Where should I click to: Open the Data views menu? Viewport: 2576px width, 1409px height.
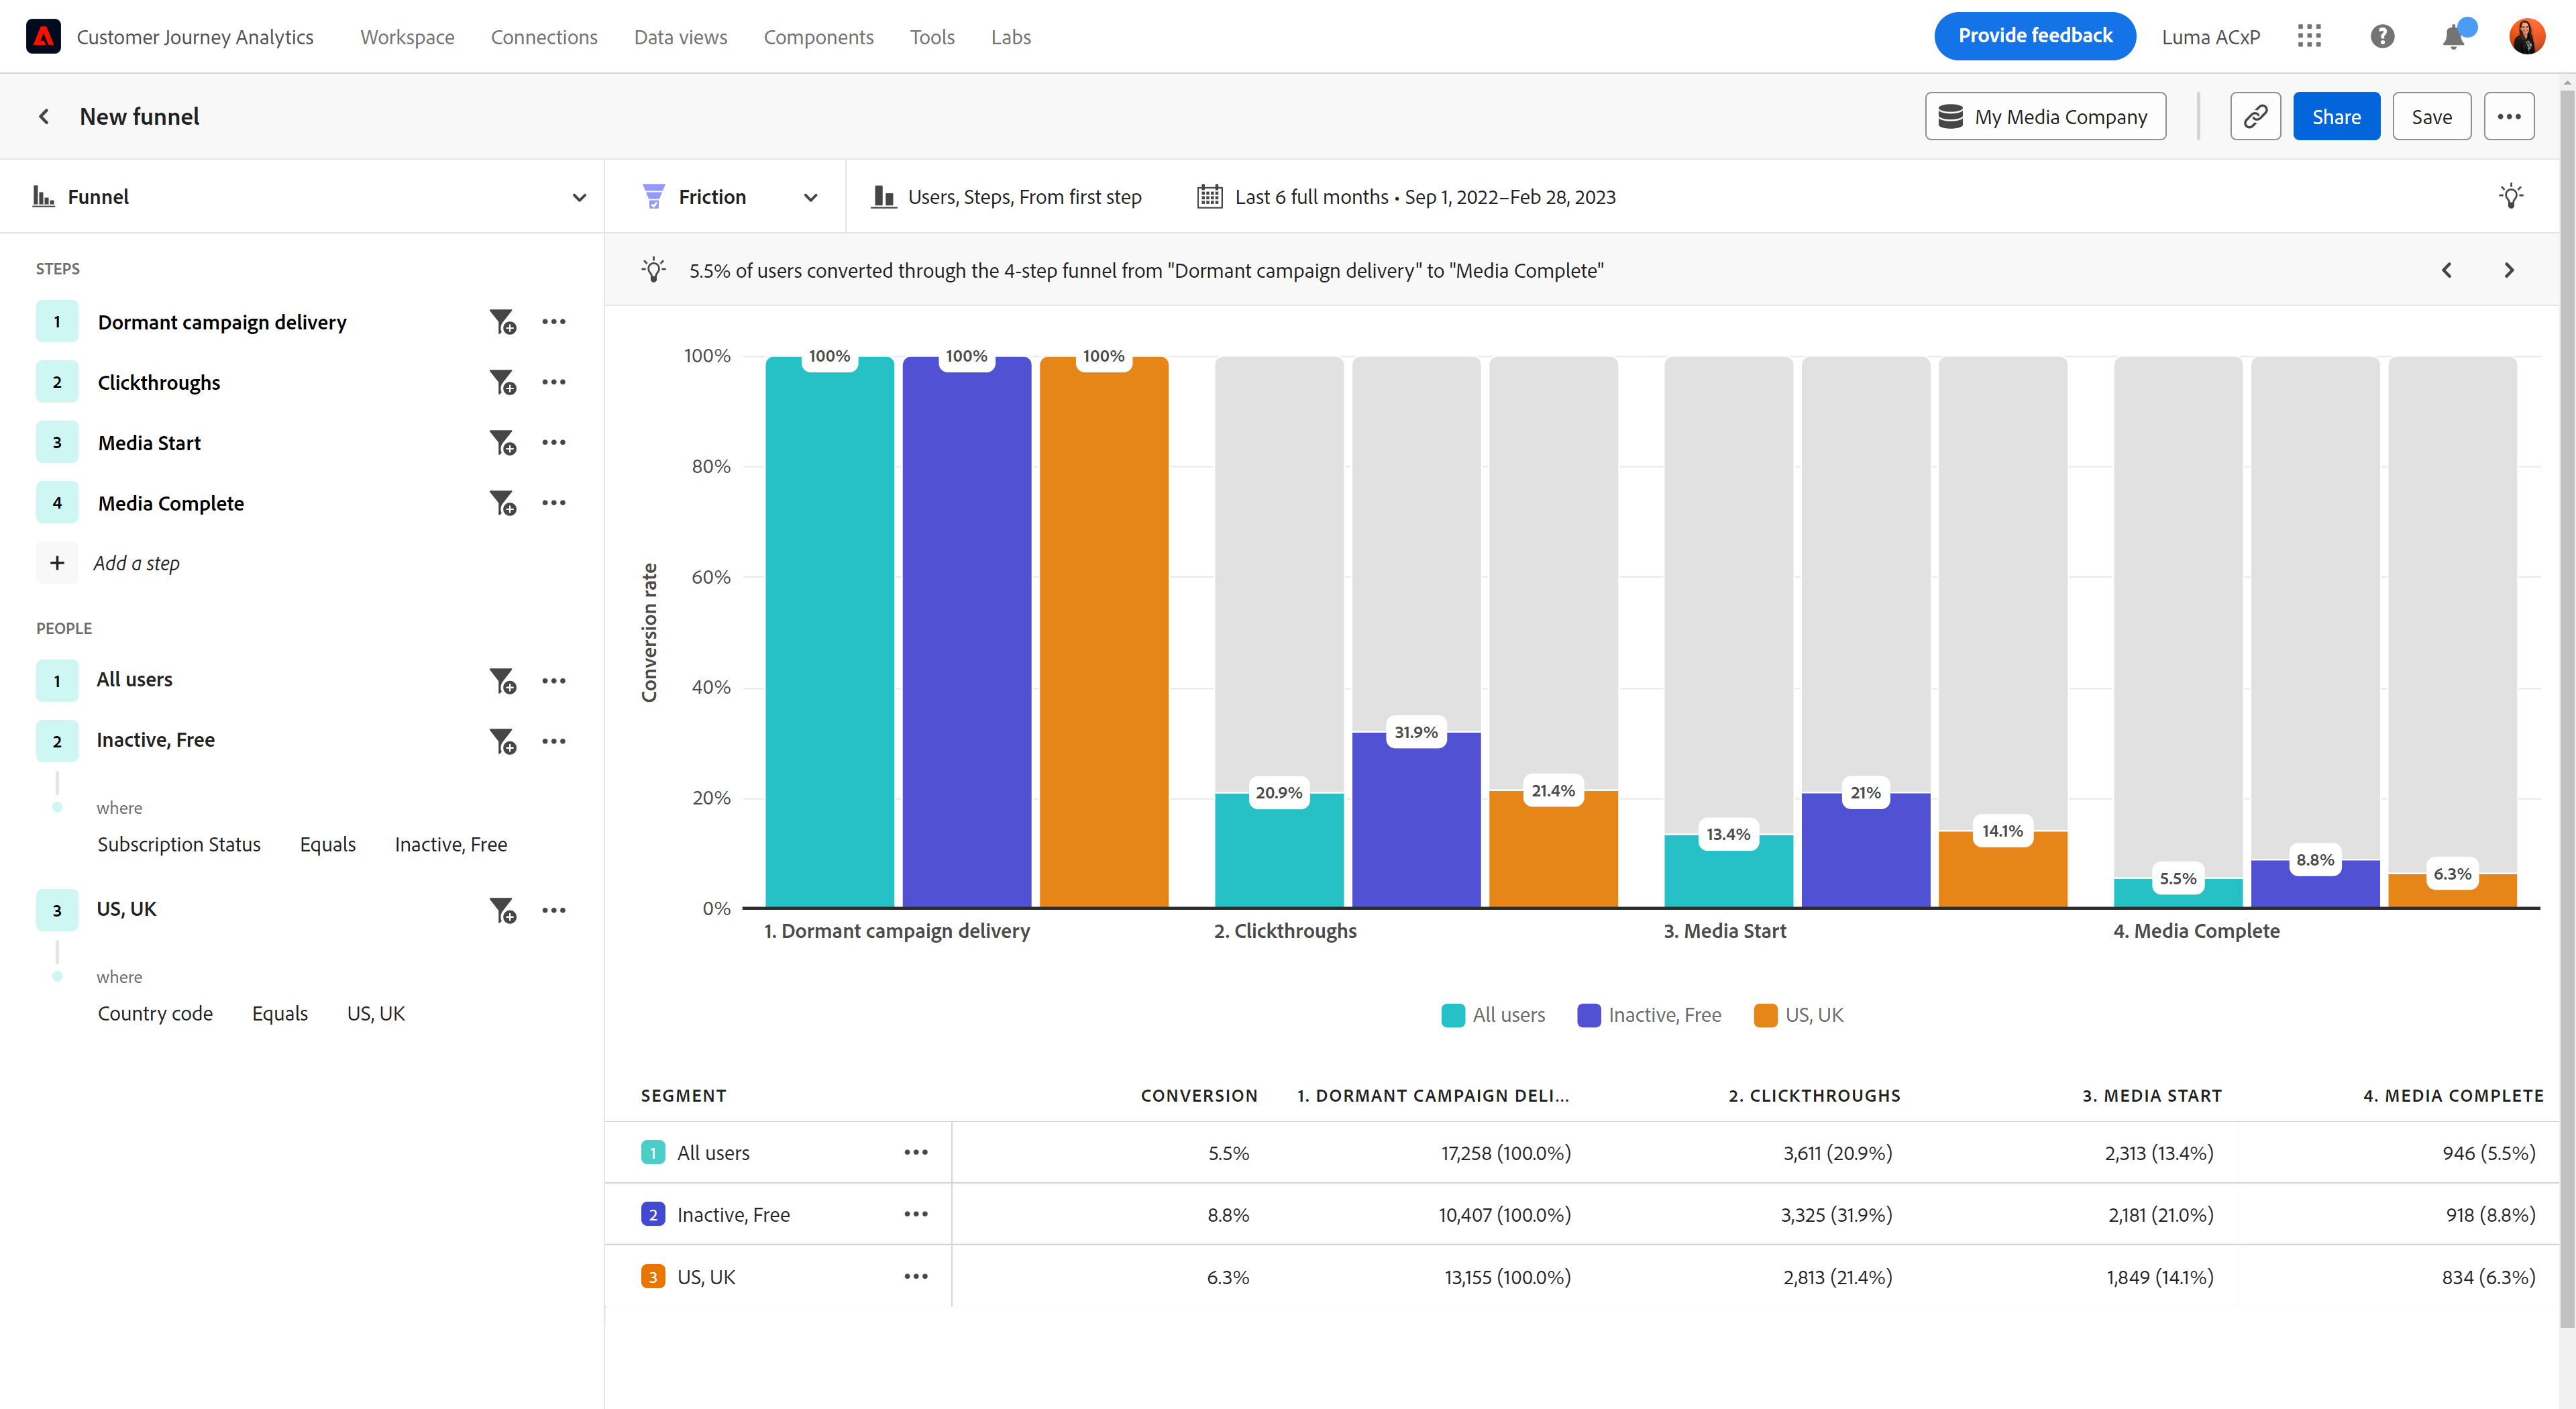tap(680, 37)
